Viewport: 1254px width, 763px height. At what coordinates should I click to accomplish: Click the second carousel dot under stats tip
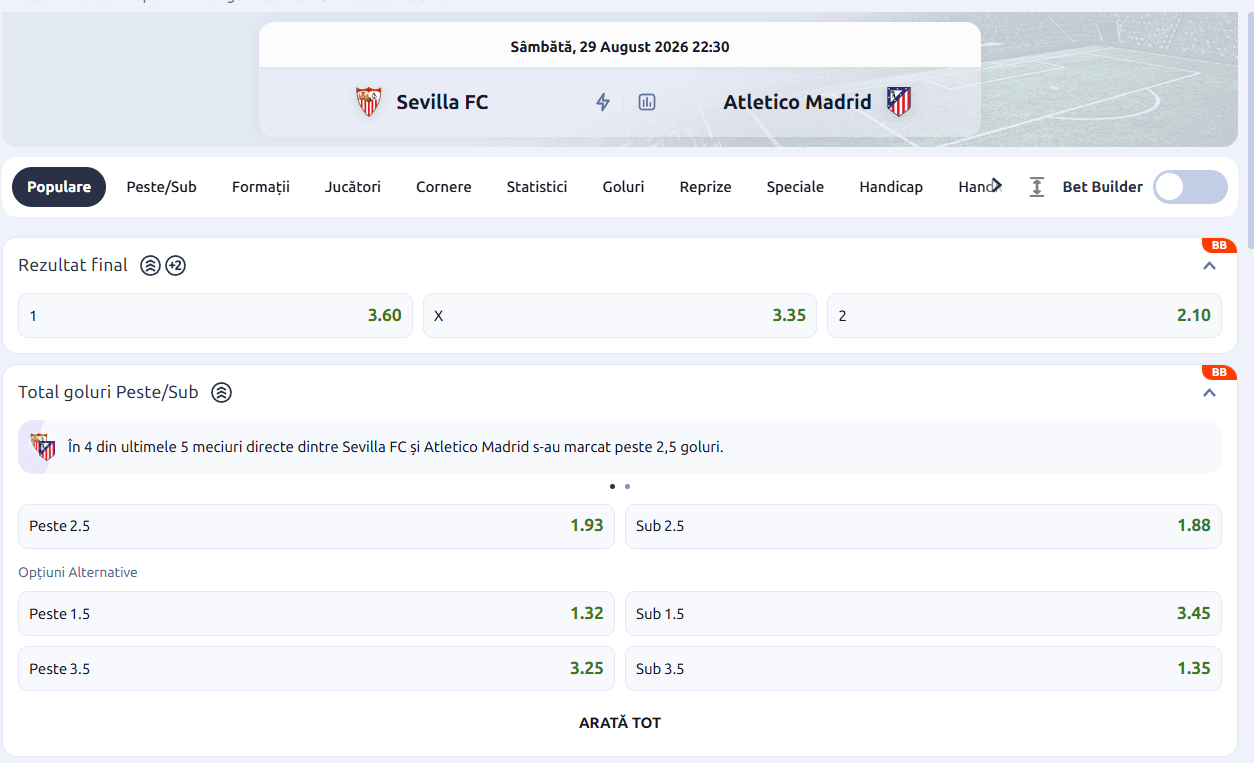click(627, 487)
